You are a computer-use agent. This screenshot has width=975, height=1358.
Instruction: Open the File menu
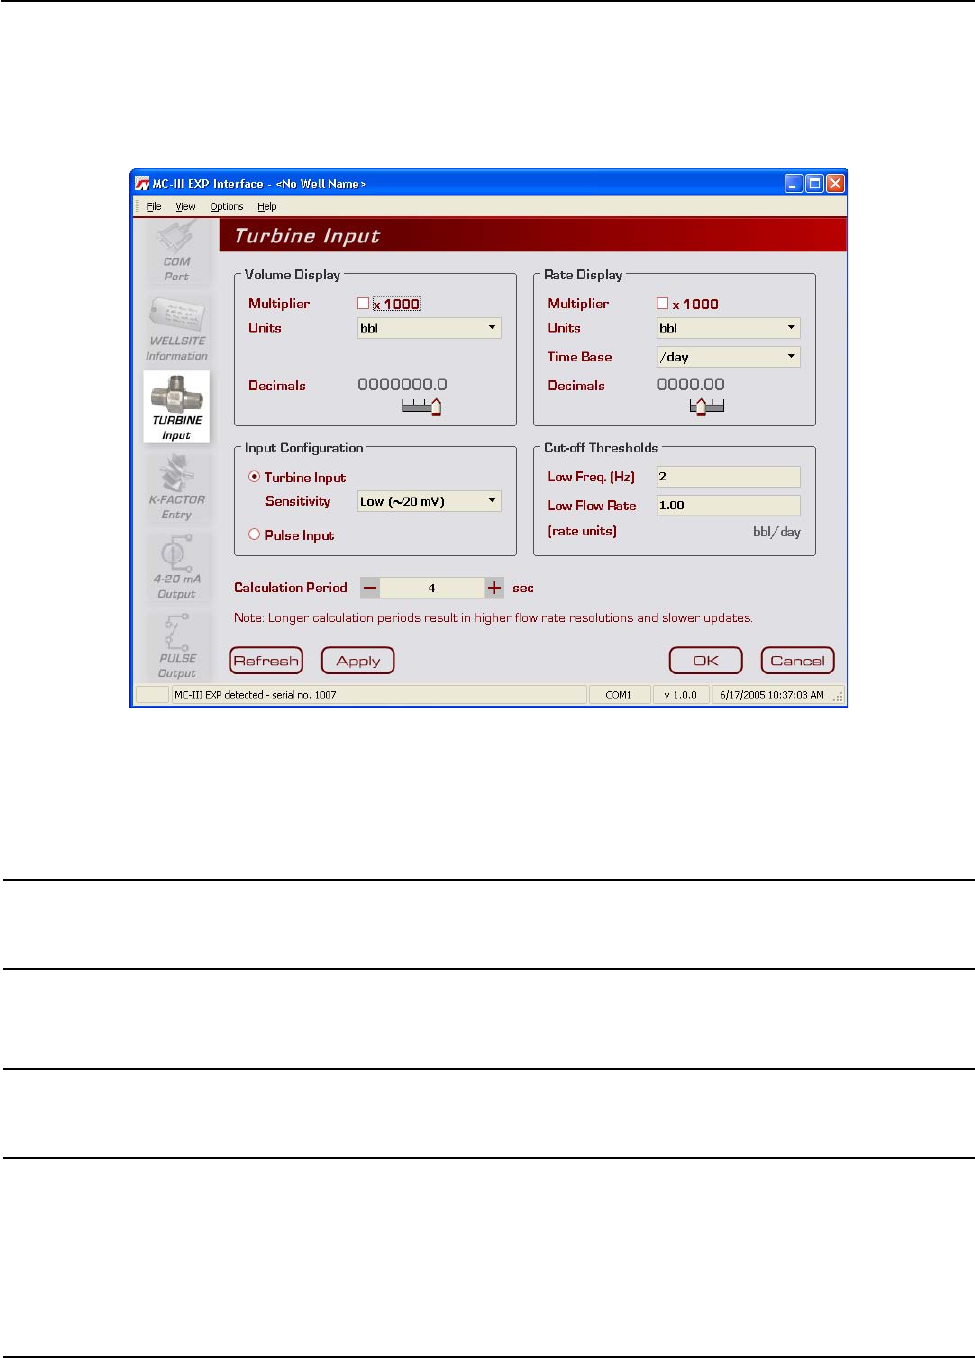[x=154, y=207]
